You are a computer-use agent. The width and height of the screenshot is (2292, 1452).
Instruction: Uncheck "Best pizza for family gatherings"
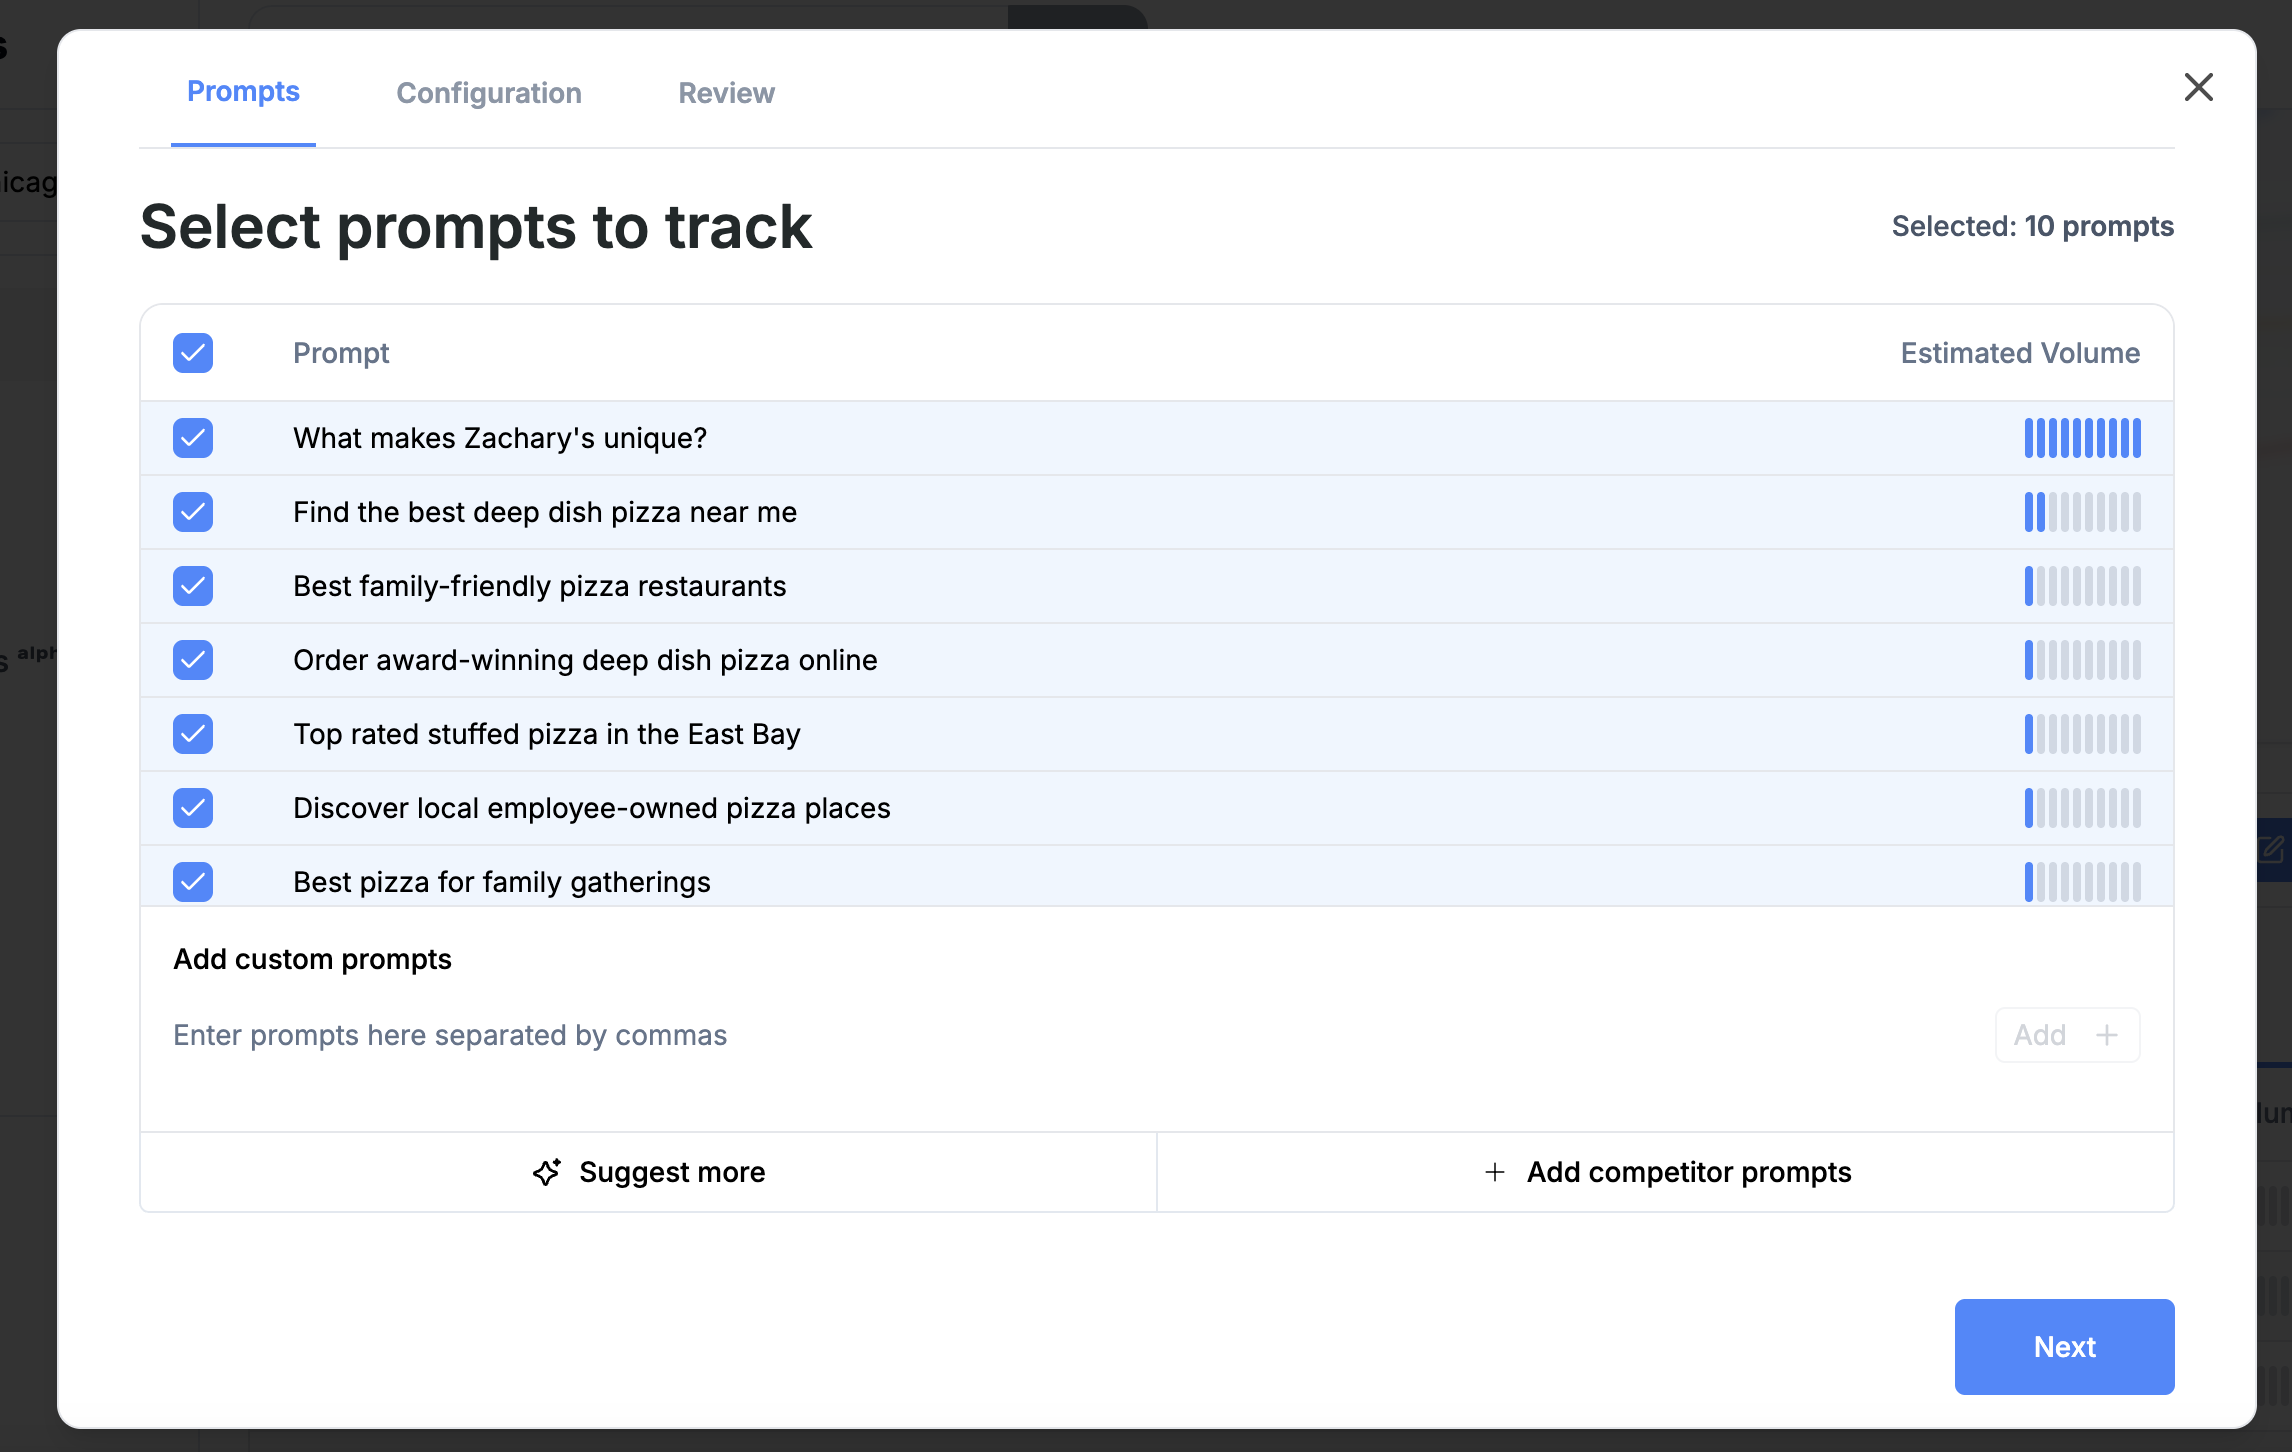point(193,882)
